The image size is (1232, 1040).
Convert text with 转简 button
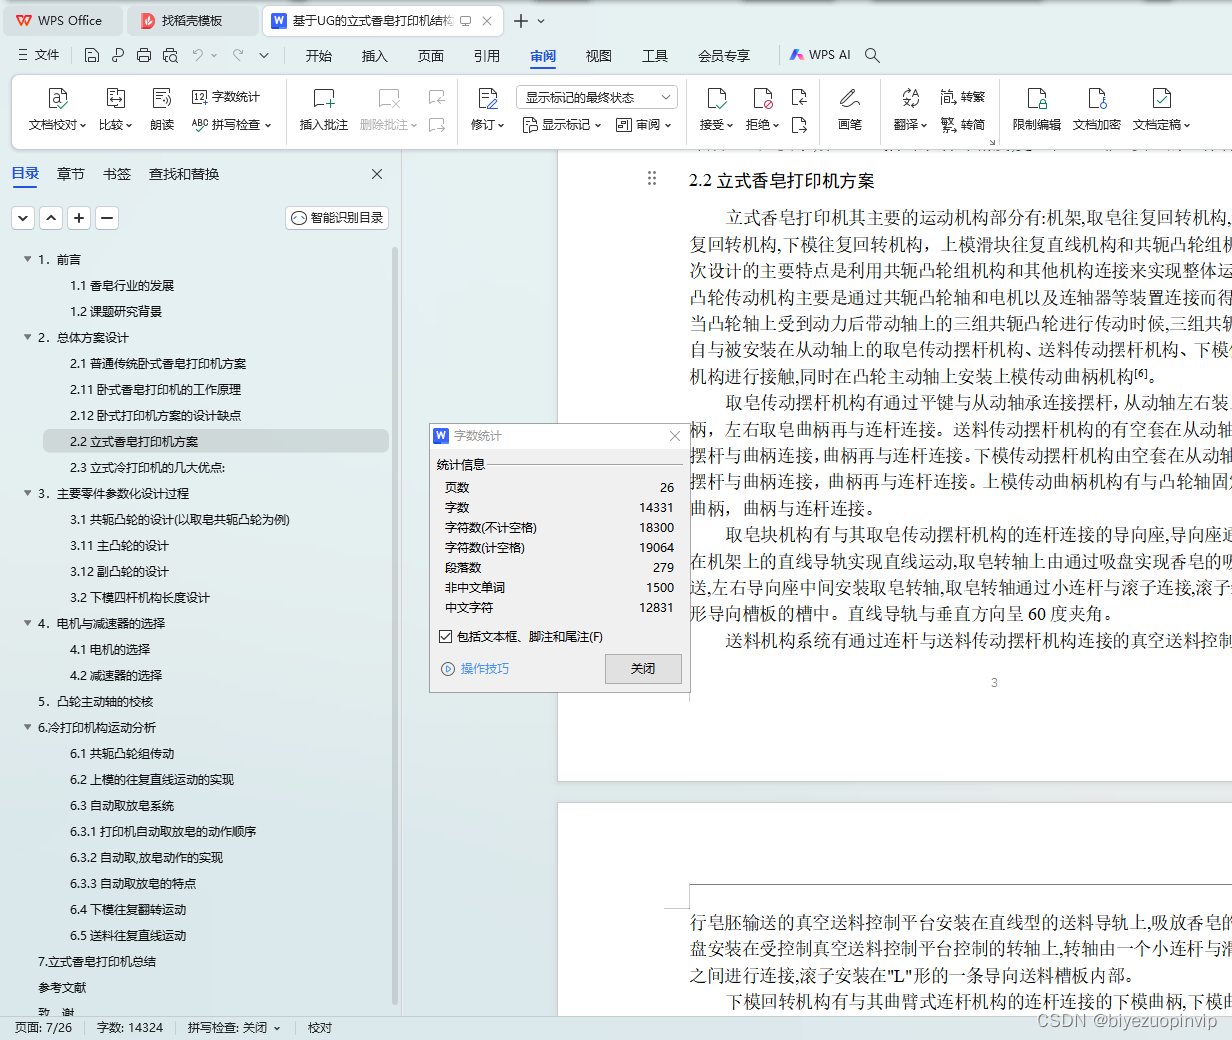click(963, 125)
